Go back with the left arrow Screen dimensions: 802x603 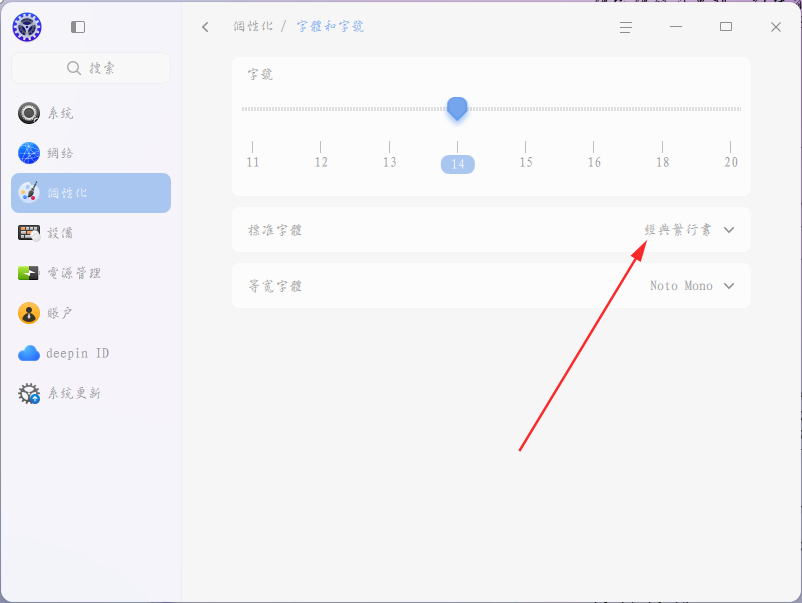coord(205,27)
